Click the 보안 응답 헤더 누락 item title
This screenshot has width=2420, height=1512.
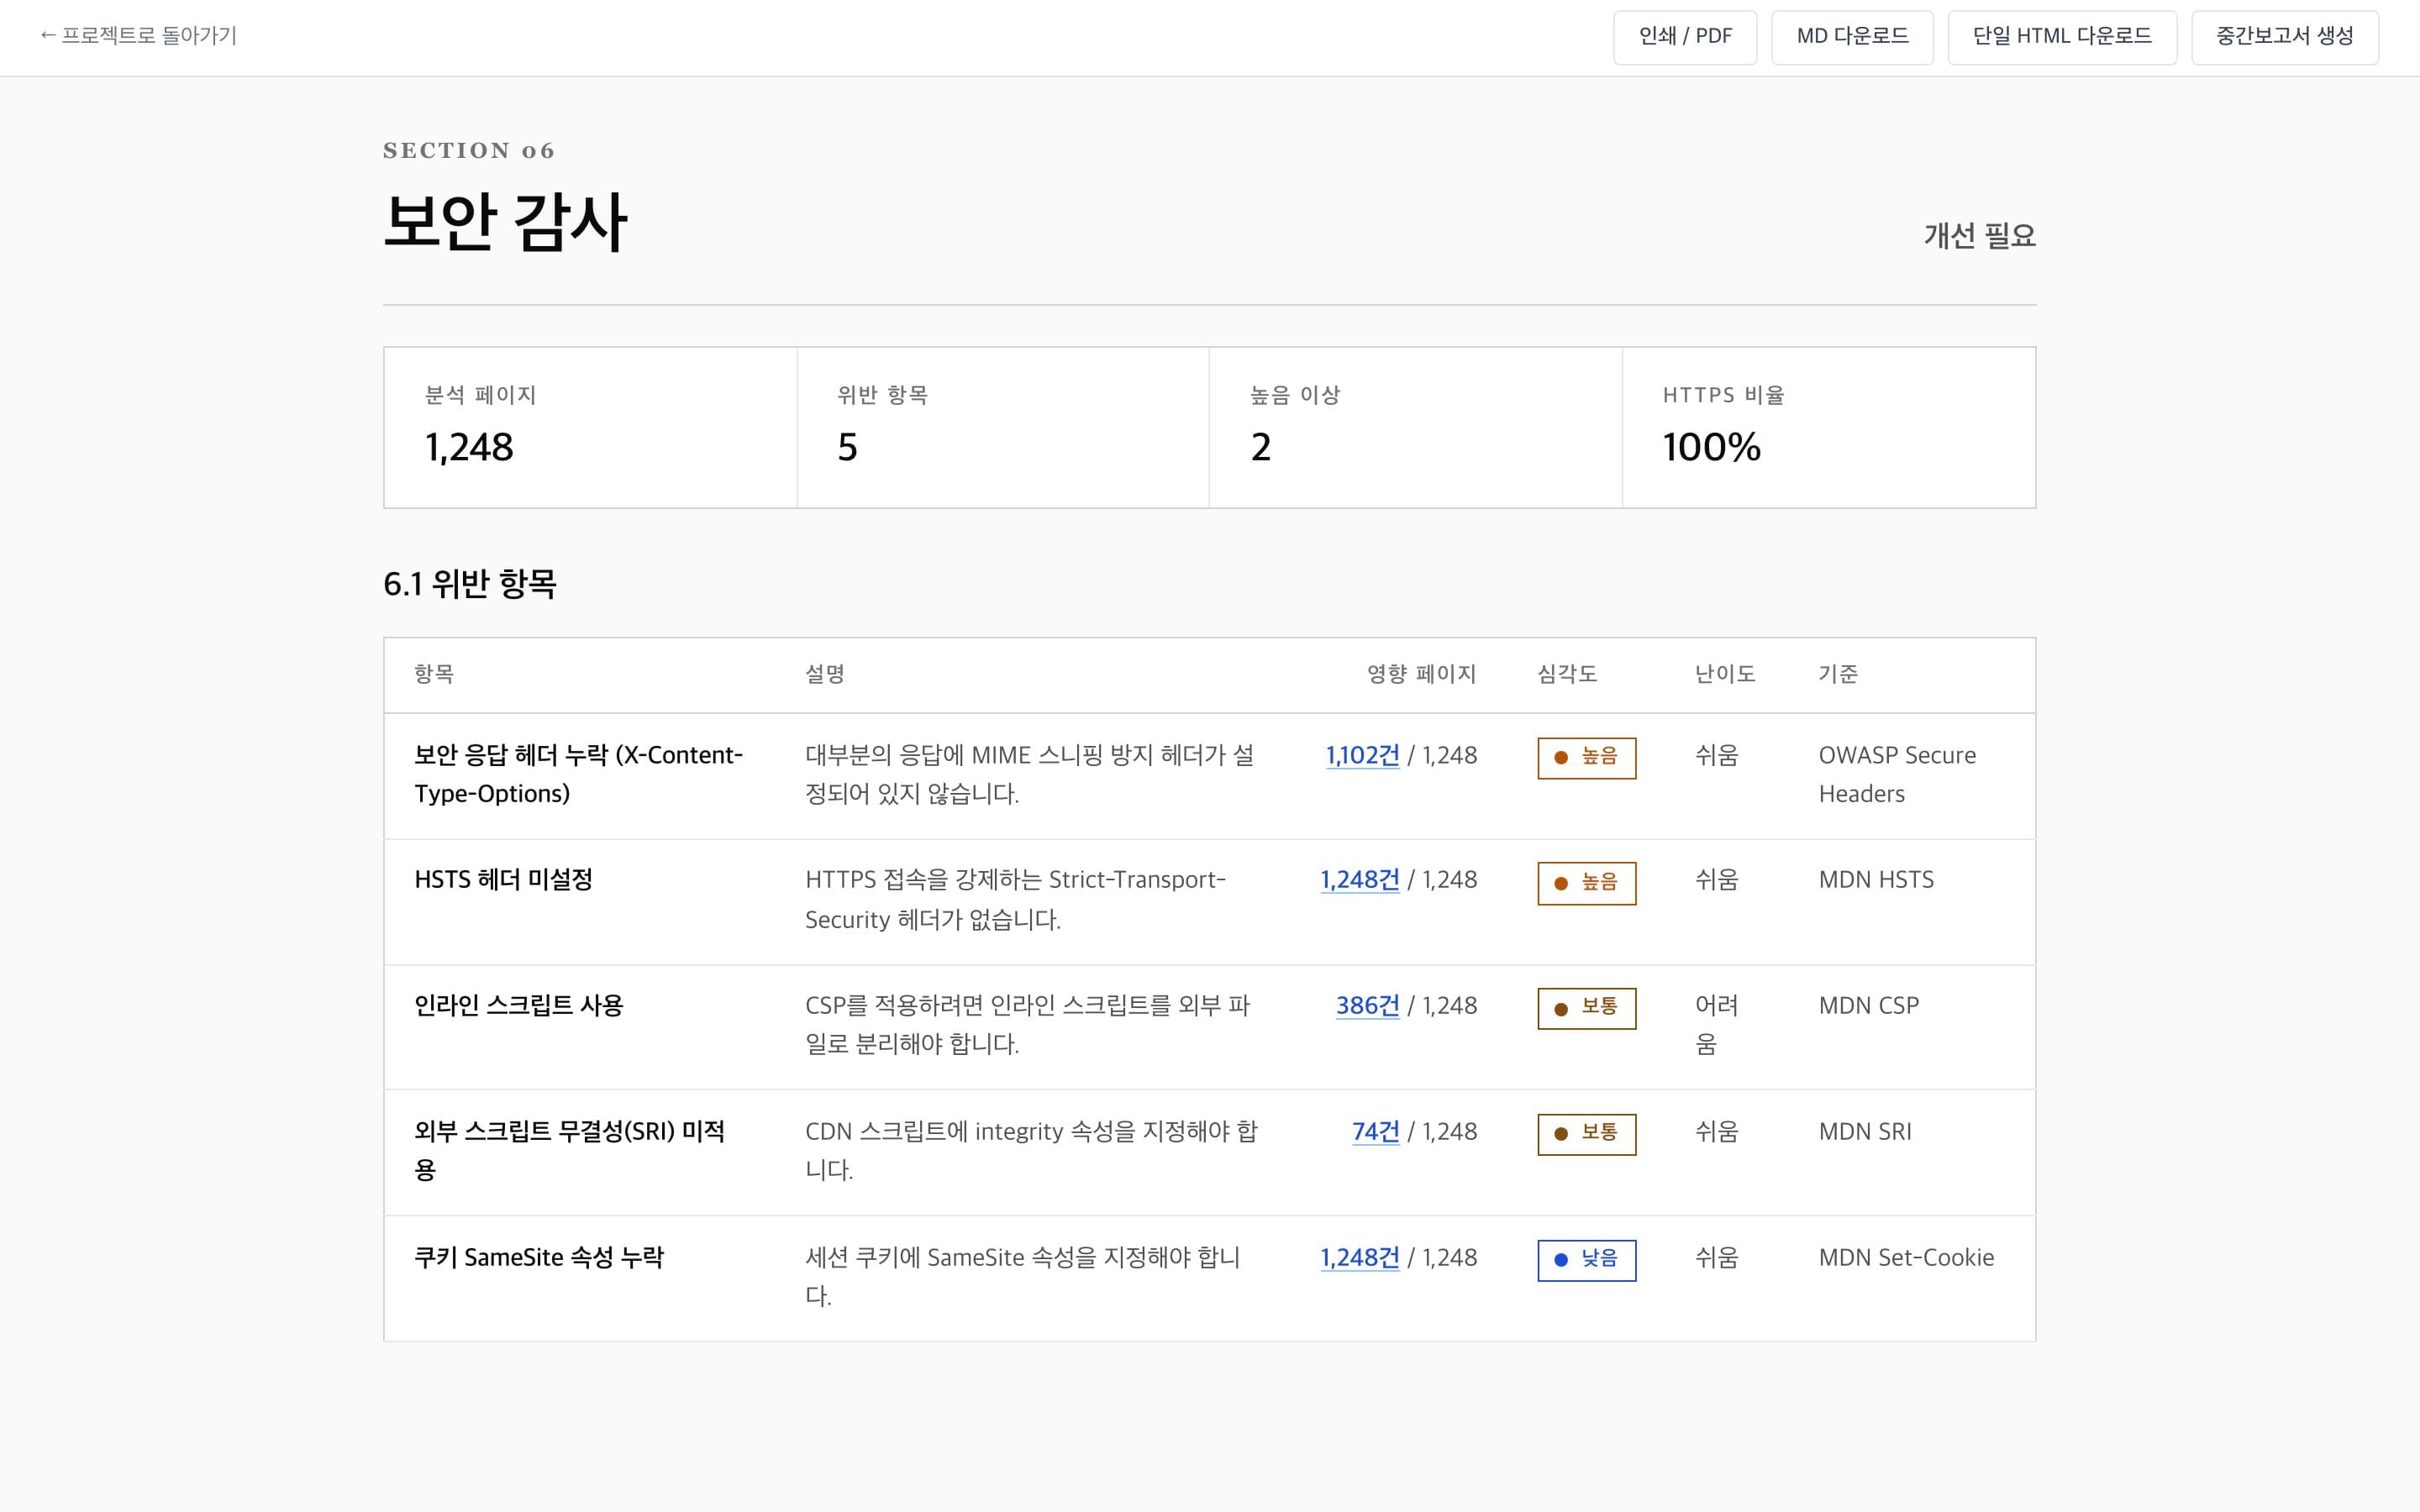coord(579,775)
